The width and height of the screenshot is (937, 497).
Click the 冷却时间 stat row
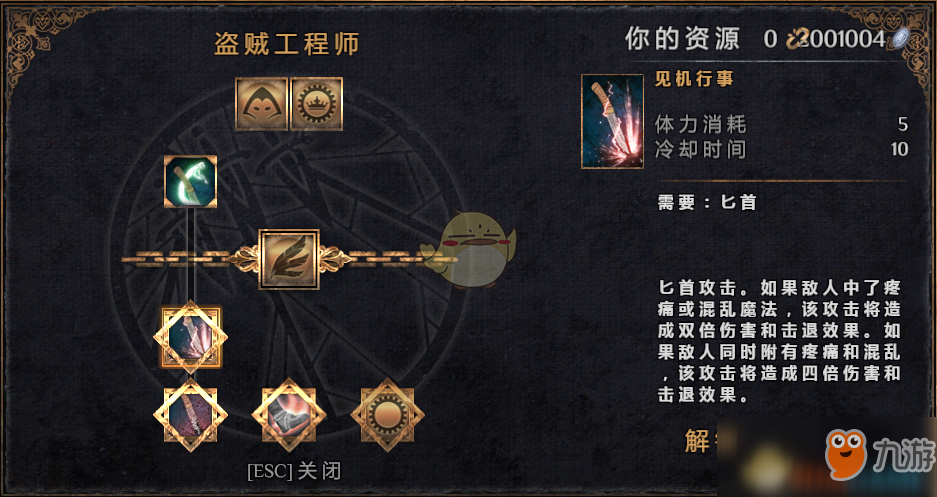[781, 149]
